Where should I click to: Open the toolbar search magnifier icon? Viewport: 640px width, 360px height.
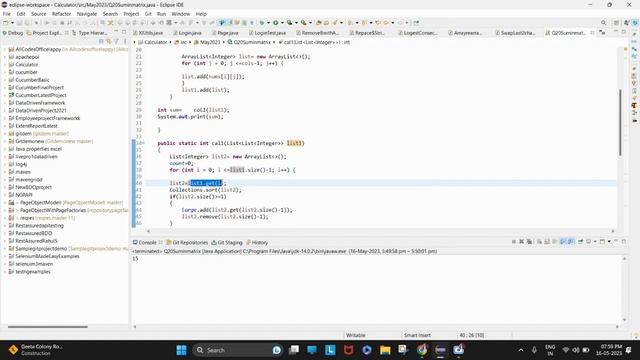[x=603, y=23]
